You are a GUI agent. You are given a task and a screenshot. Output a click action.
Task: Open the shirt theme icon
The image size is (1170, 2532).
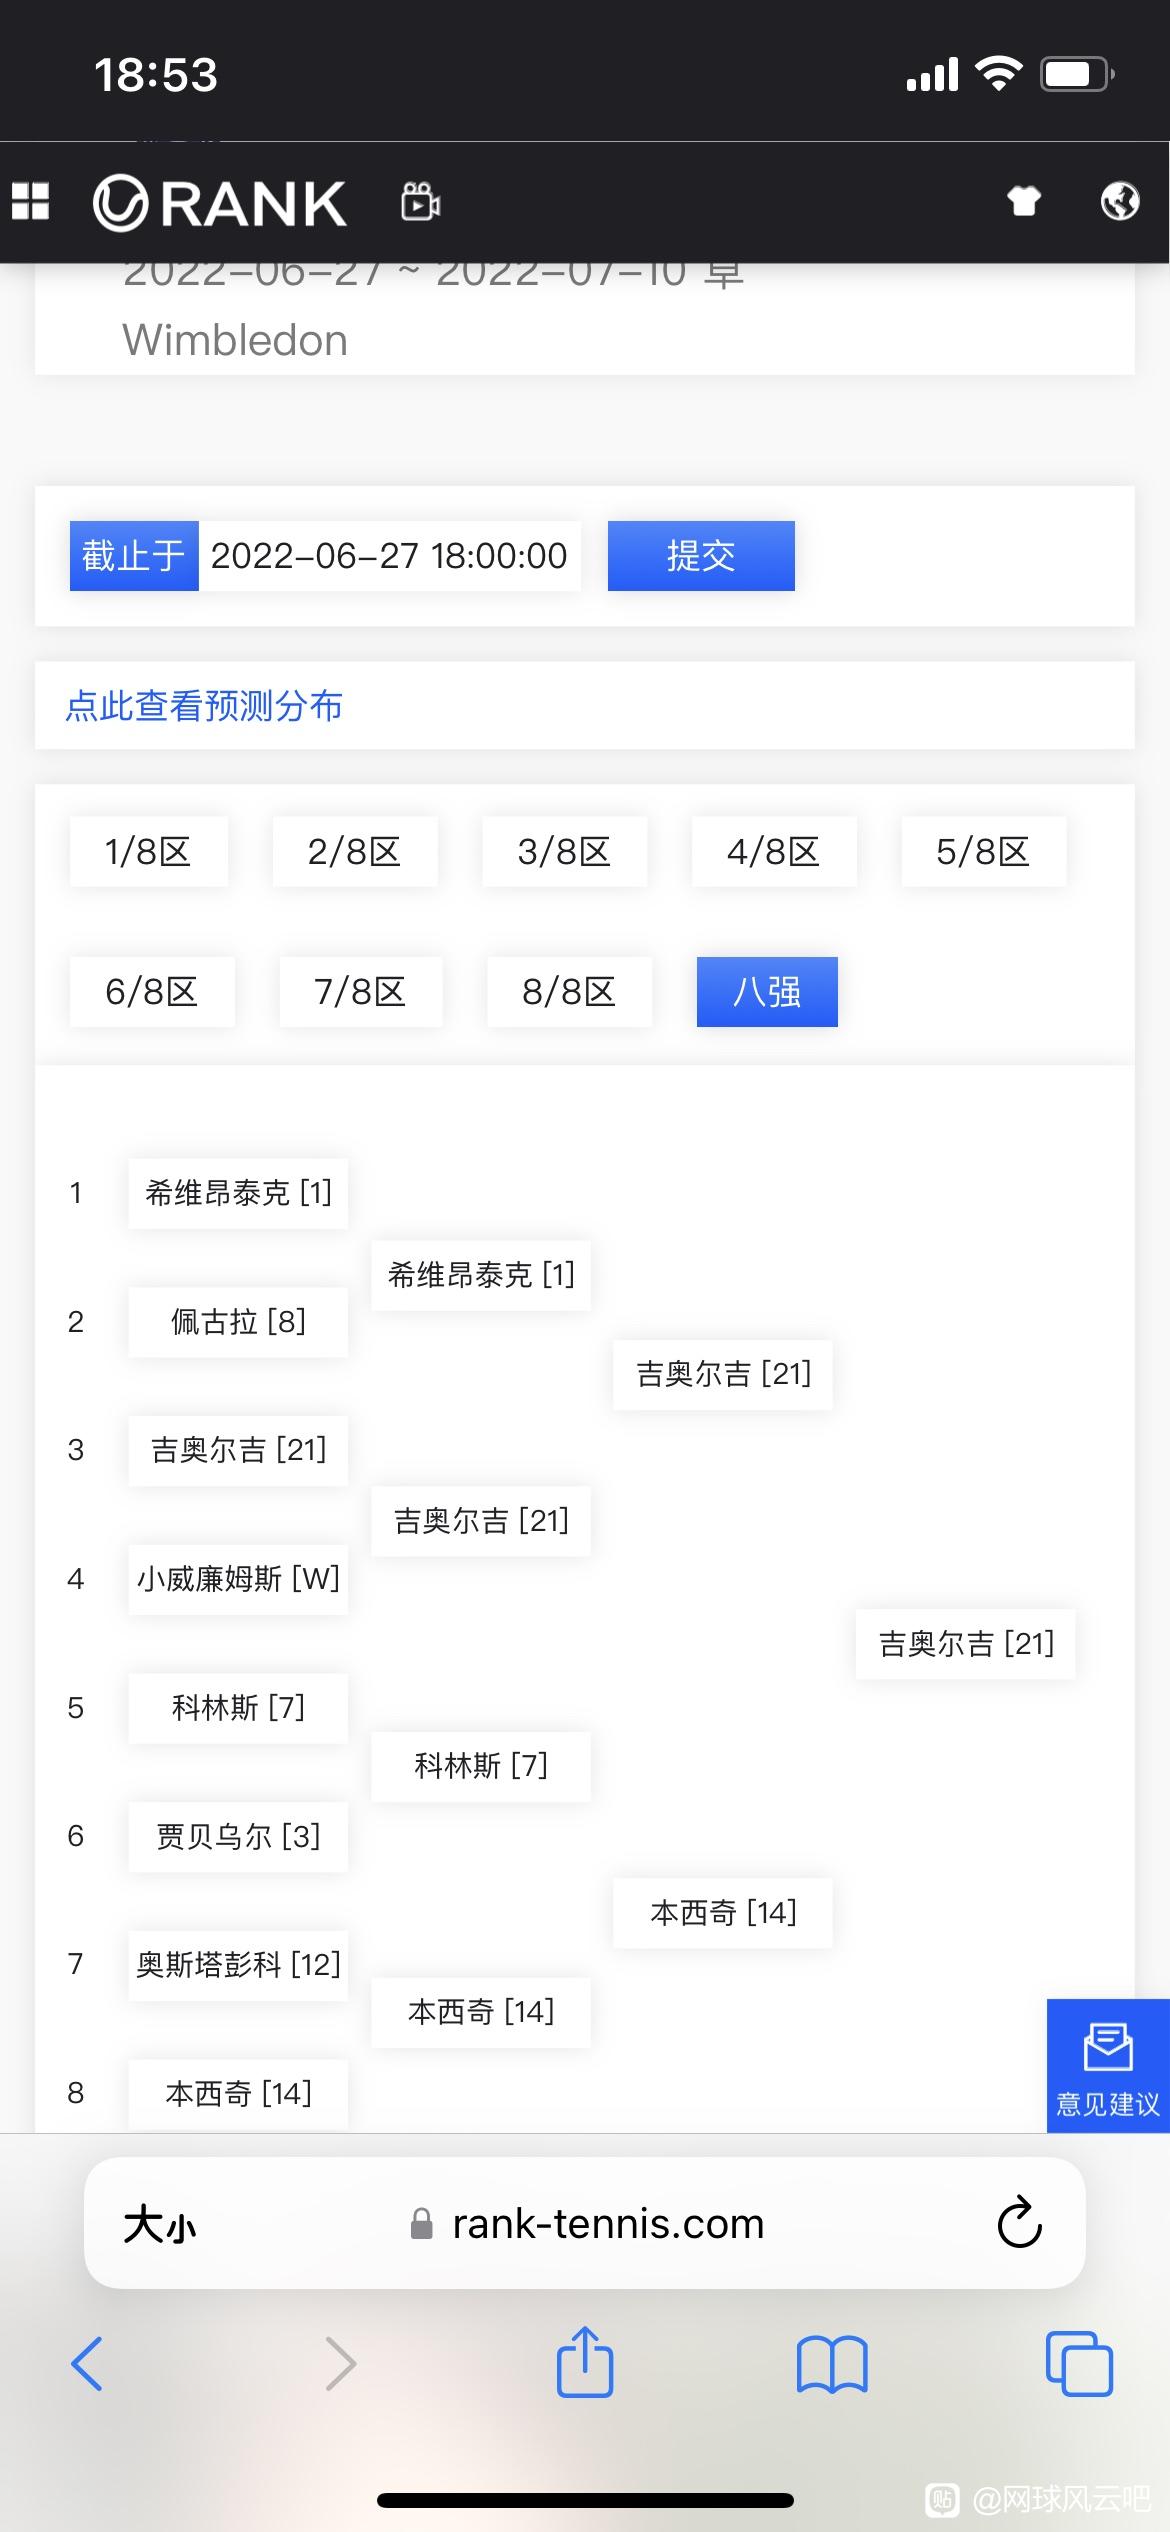(x=1023, y=201)
